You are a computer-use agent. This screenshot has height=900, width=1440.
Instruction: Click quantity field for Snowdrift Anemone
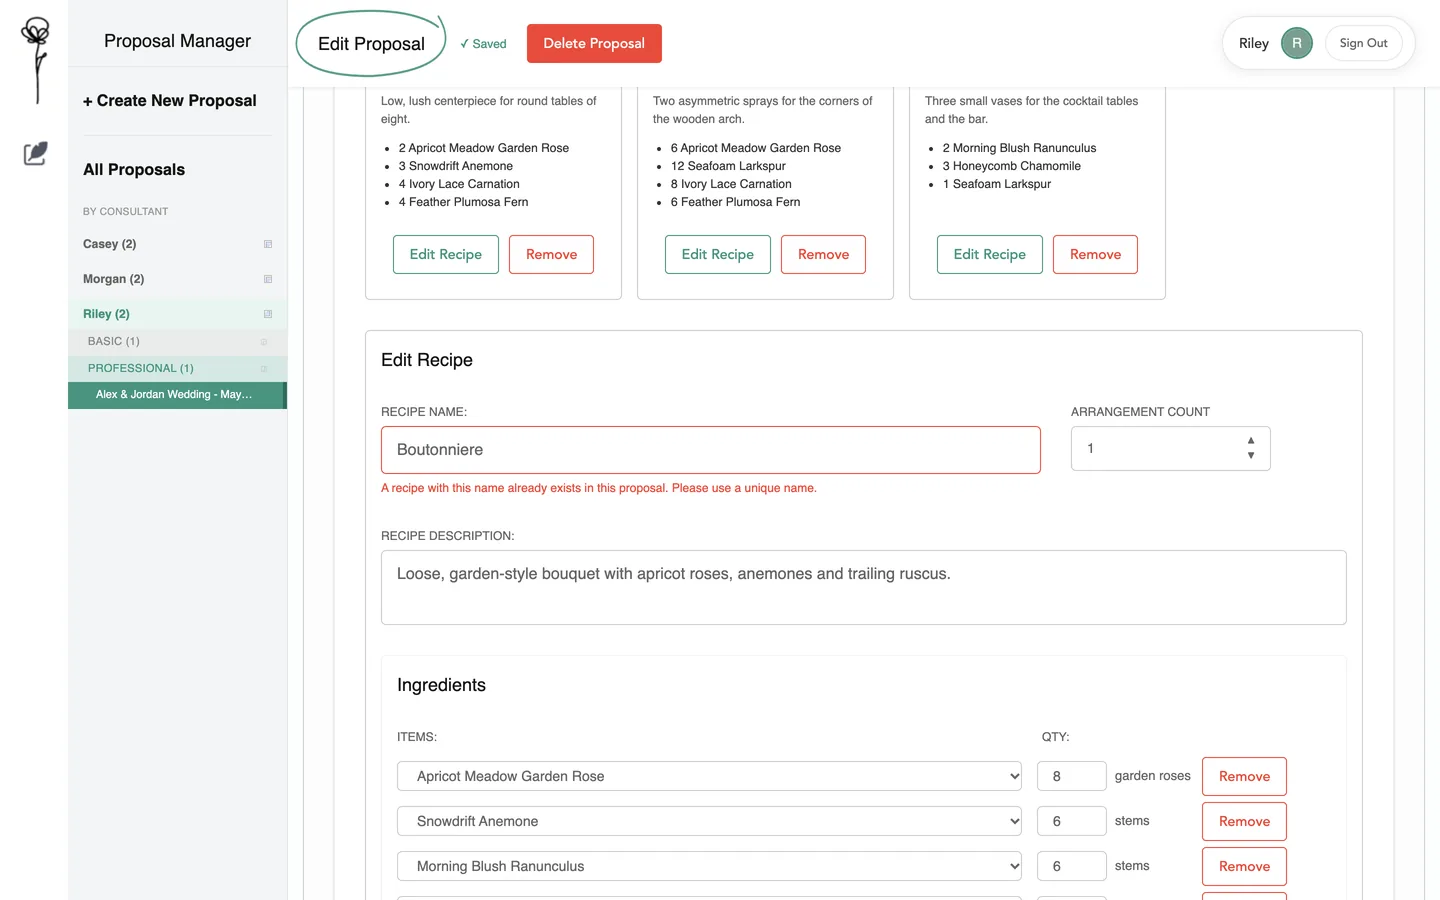pos(1072,821)
